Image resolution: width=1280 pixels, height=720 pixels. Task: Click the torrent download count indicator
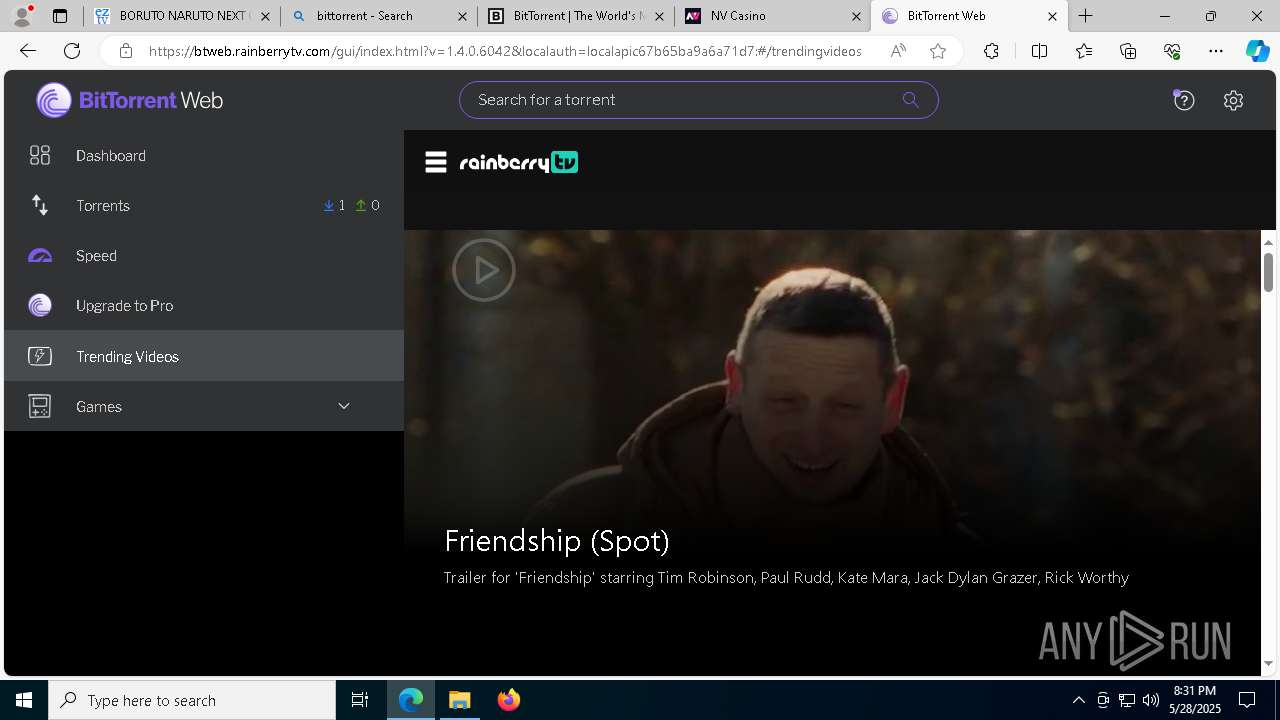(334, 205)
